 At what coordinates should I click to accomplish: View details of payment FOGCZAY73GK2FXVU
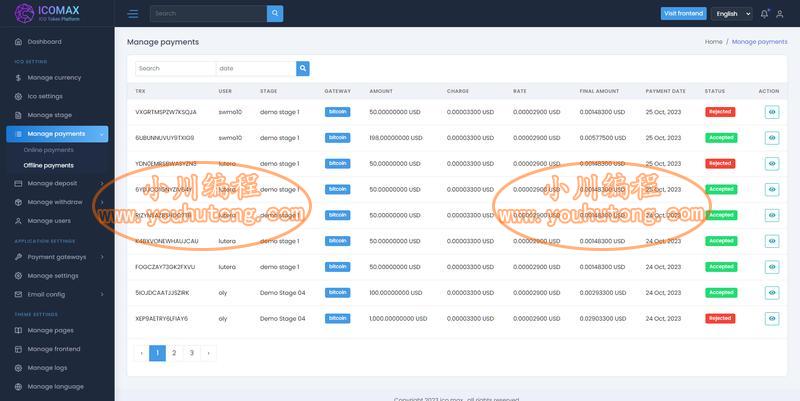pos(772,267)
